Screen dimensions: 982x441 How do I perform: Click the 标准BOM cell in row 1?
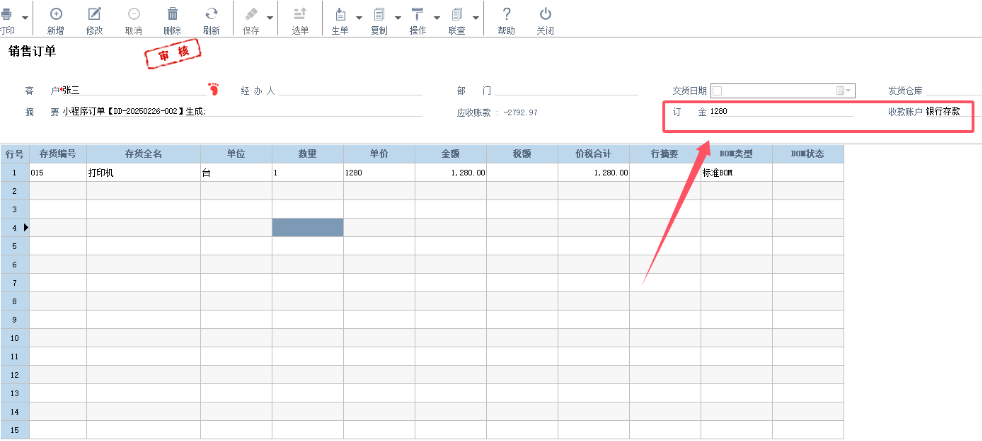point(736,172)
